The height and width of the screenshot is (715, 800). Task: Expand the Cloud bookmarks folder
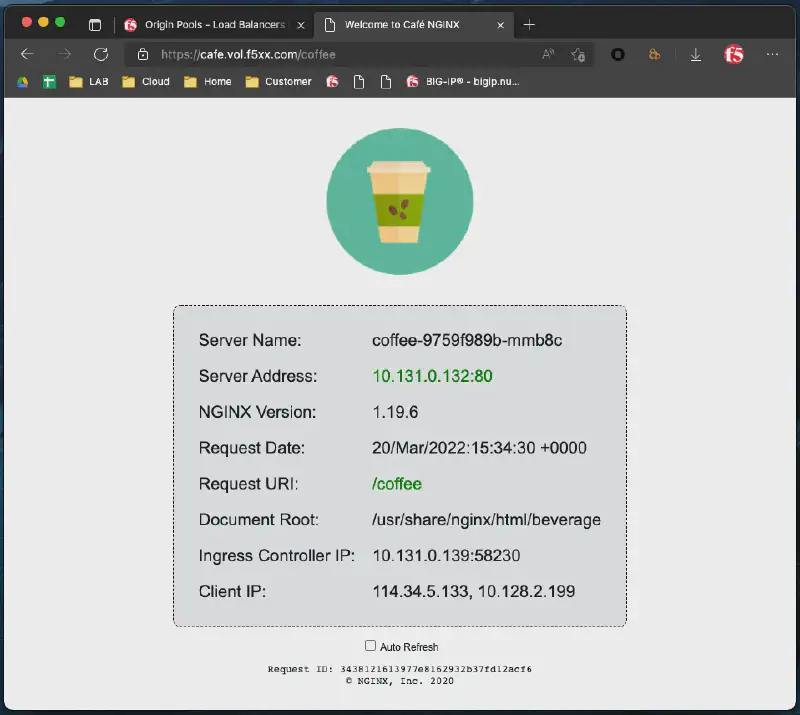[x=145, y=82]
